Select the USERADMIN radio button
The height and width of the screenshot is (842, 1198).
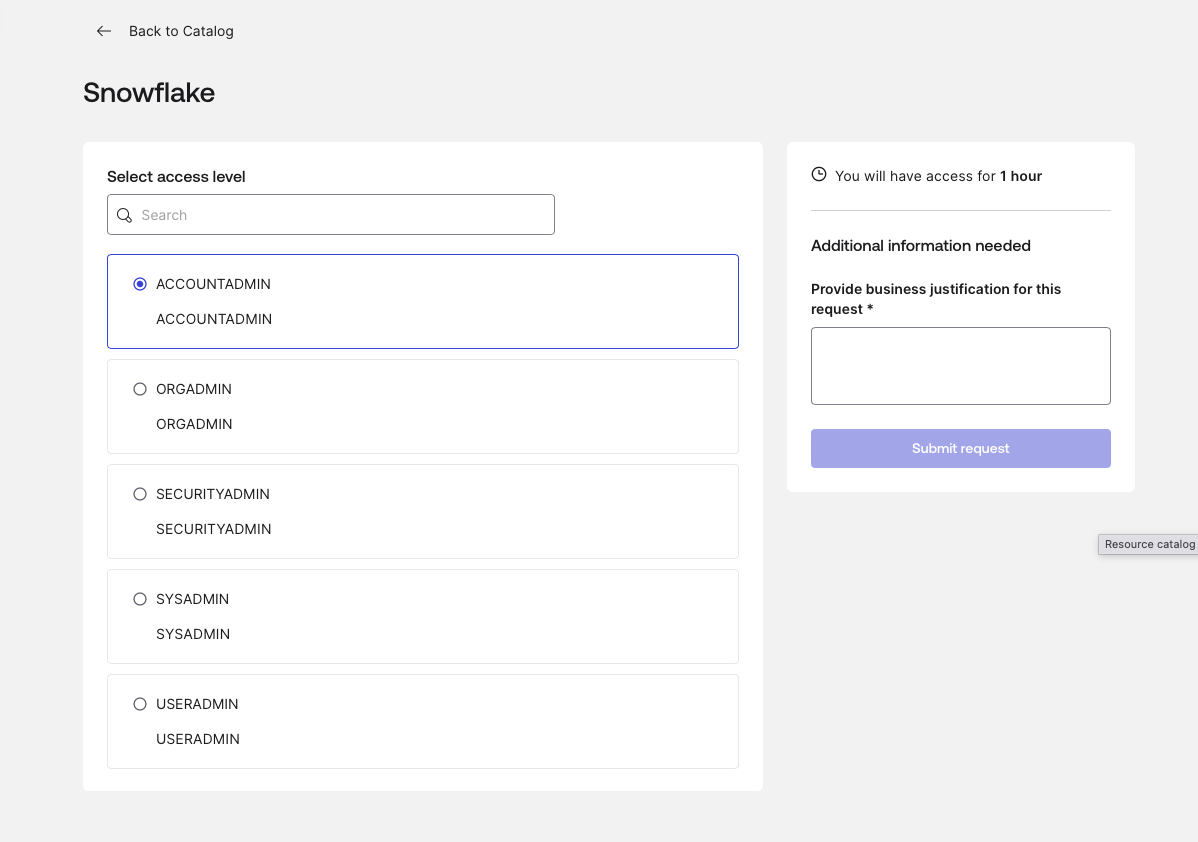[x=140, y=704]
